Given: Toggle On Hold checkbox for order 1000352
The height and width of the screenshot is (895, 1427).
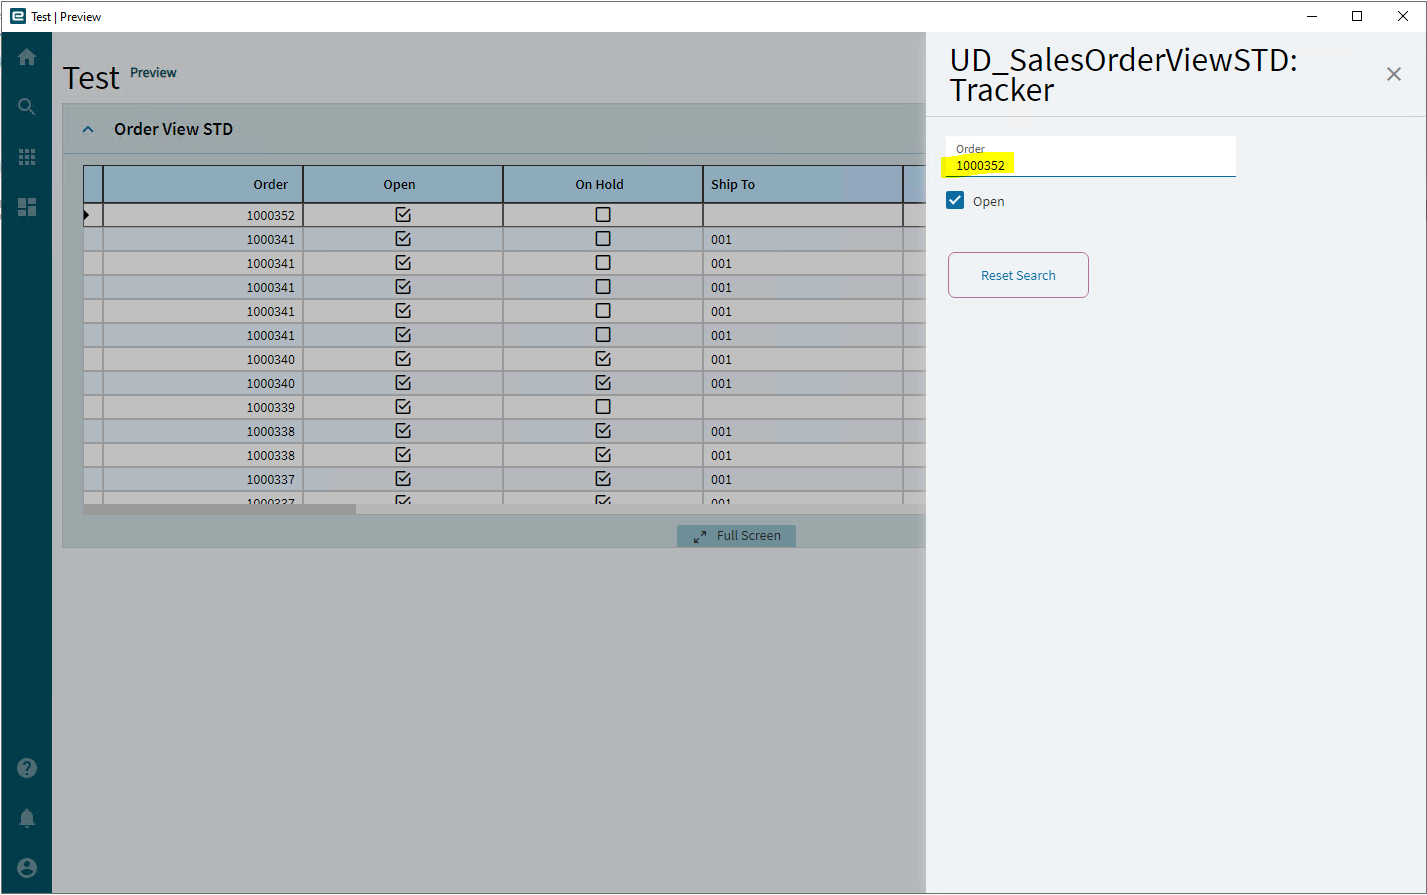Looking at the screenshot, I should 603,215.
